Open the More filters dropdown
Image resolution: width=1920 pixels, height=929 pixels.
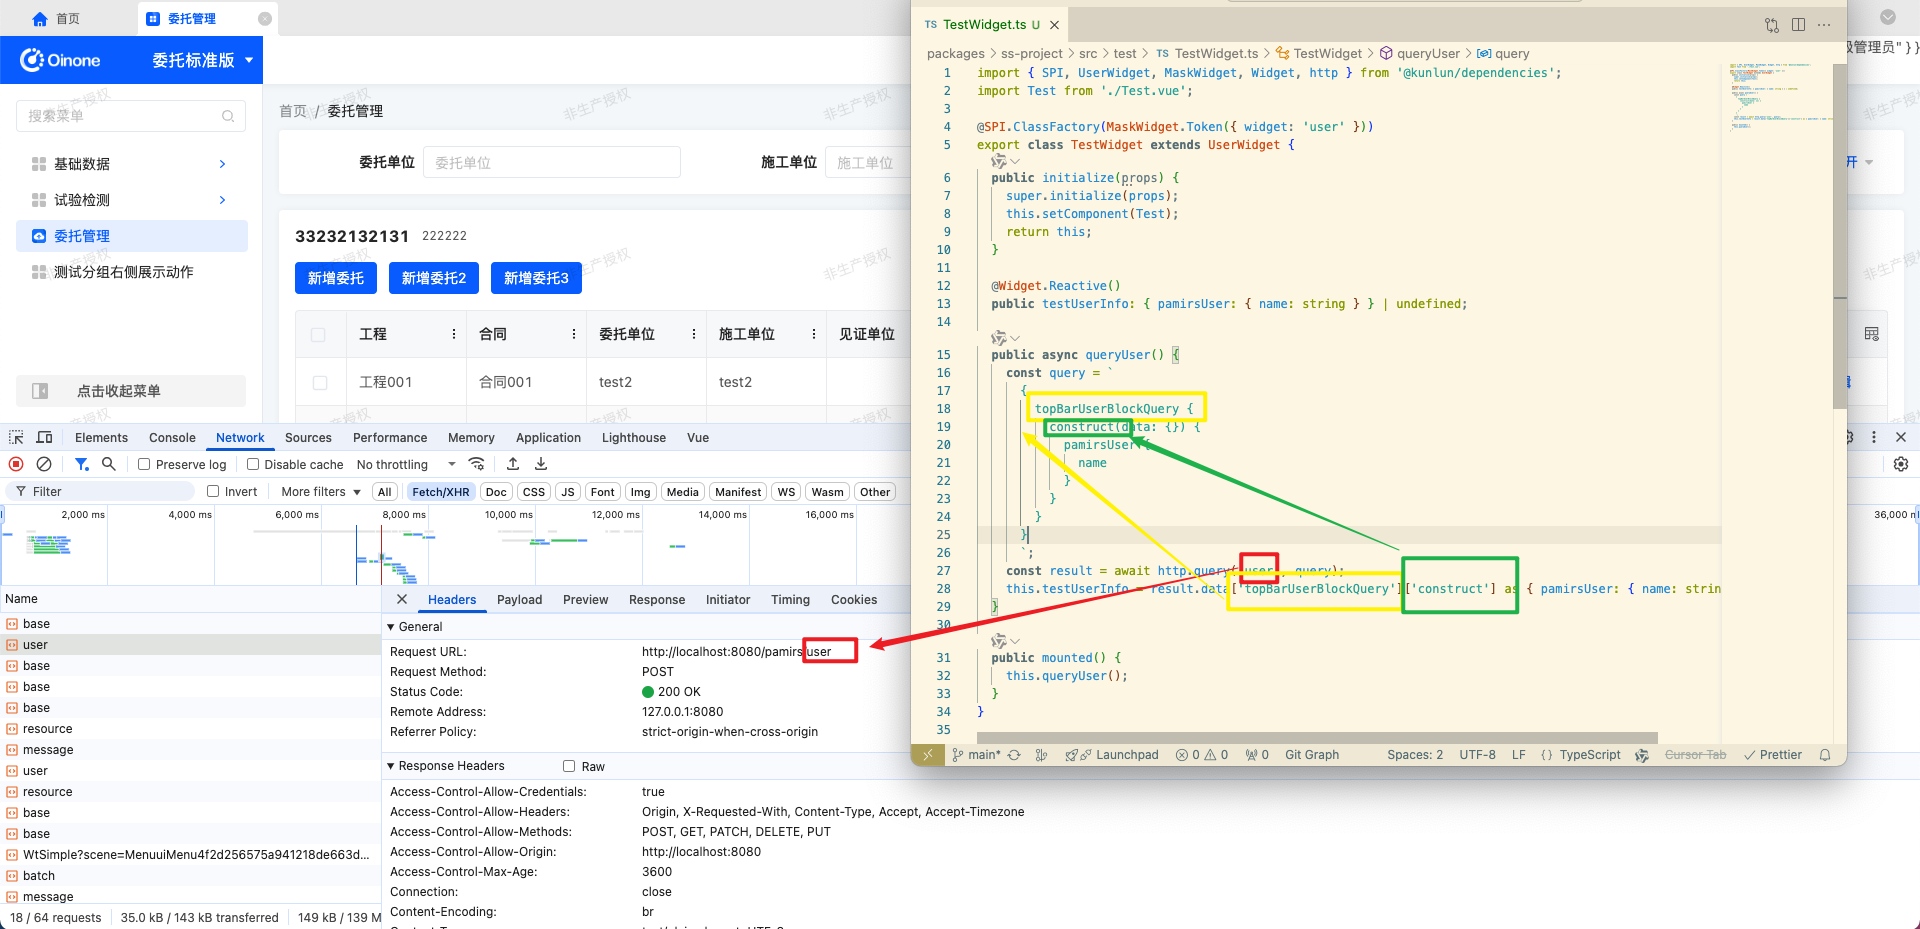click(321, 491)
